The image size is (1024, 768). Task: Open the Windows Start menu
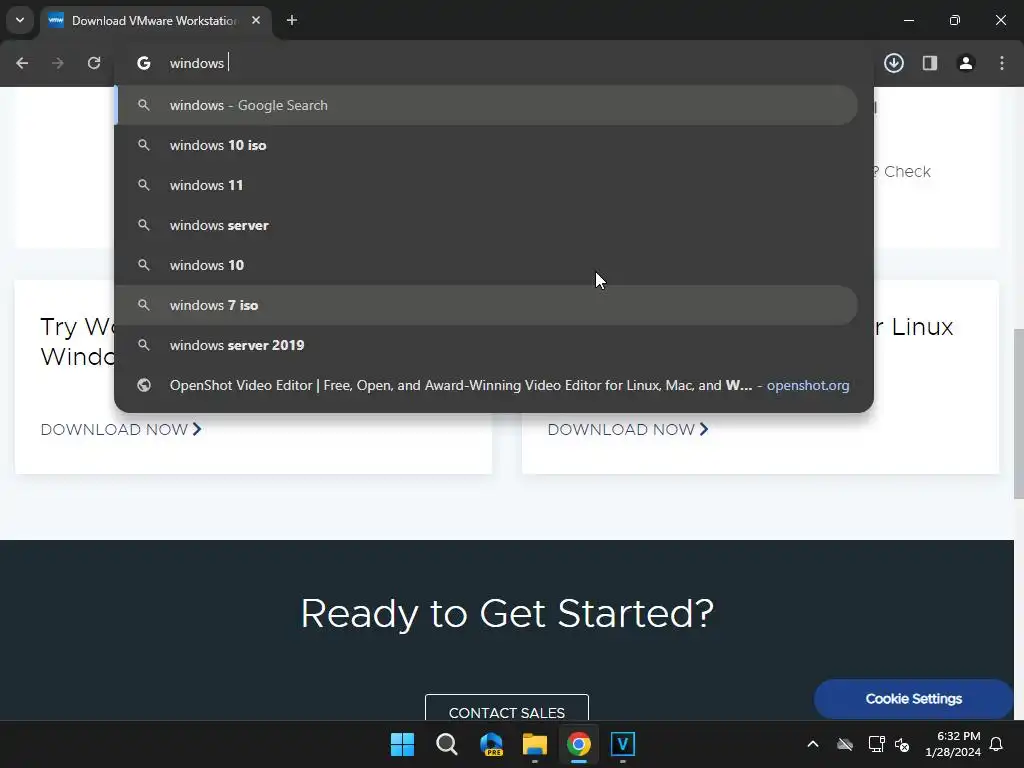(x=402, y=744)
